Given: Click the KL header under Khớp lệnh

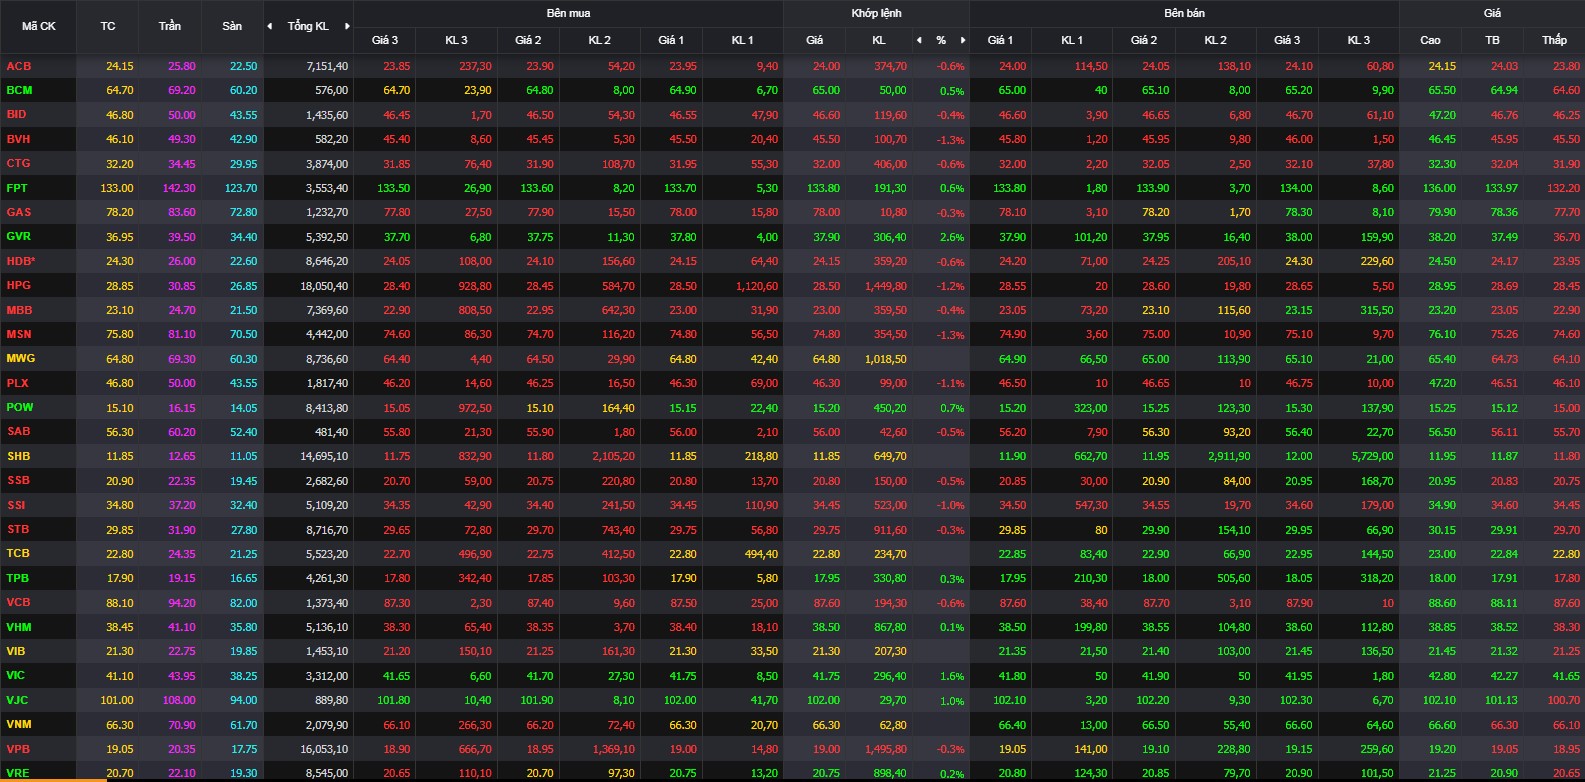Looking at the screenshot, I should click(879, 40).
